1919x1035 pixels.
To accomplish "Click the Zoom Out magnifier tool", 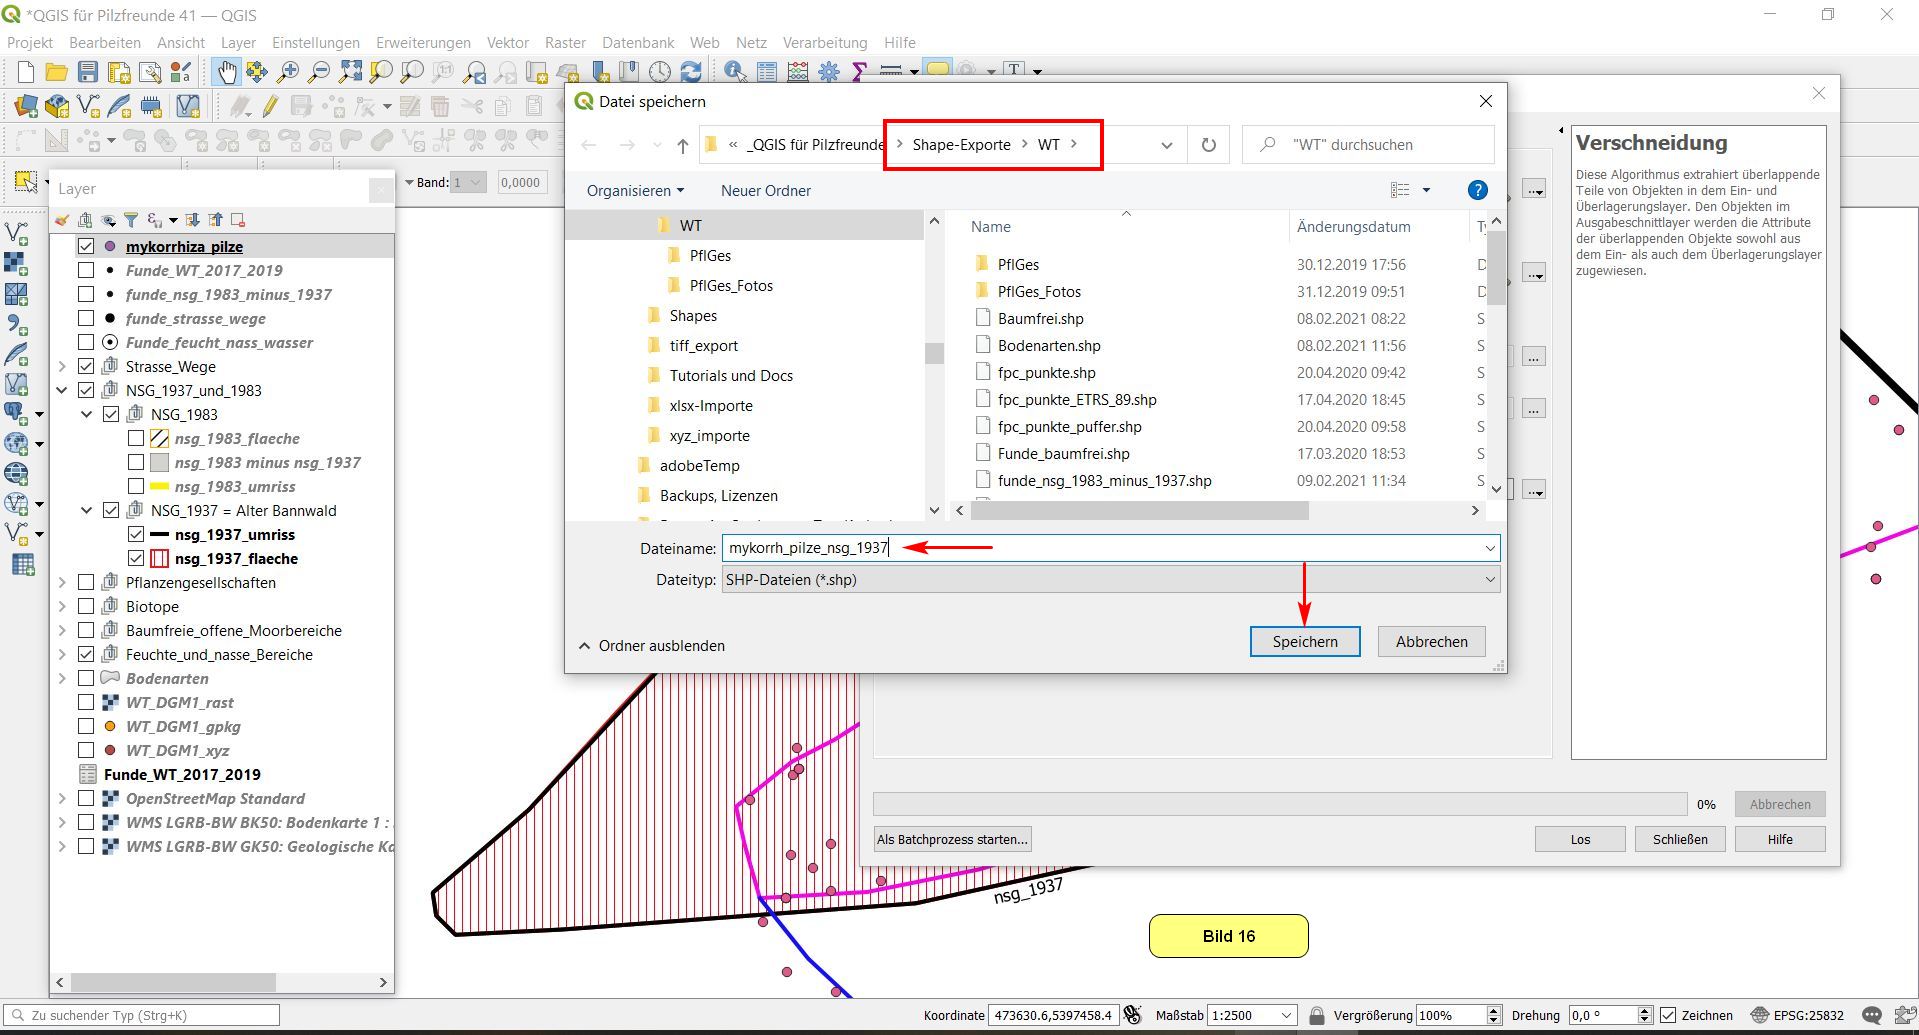I will point(319,72).
